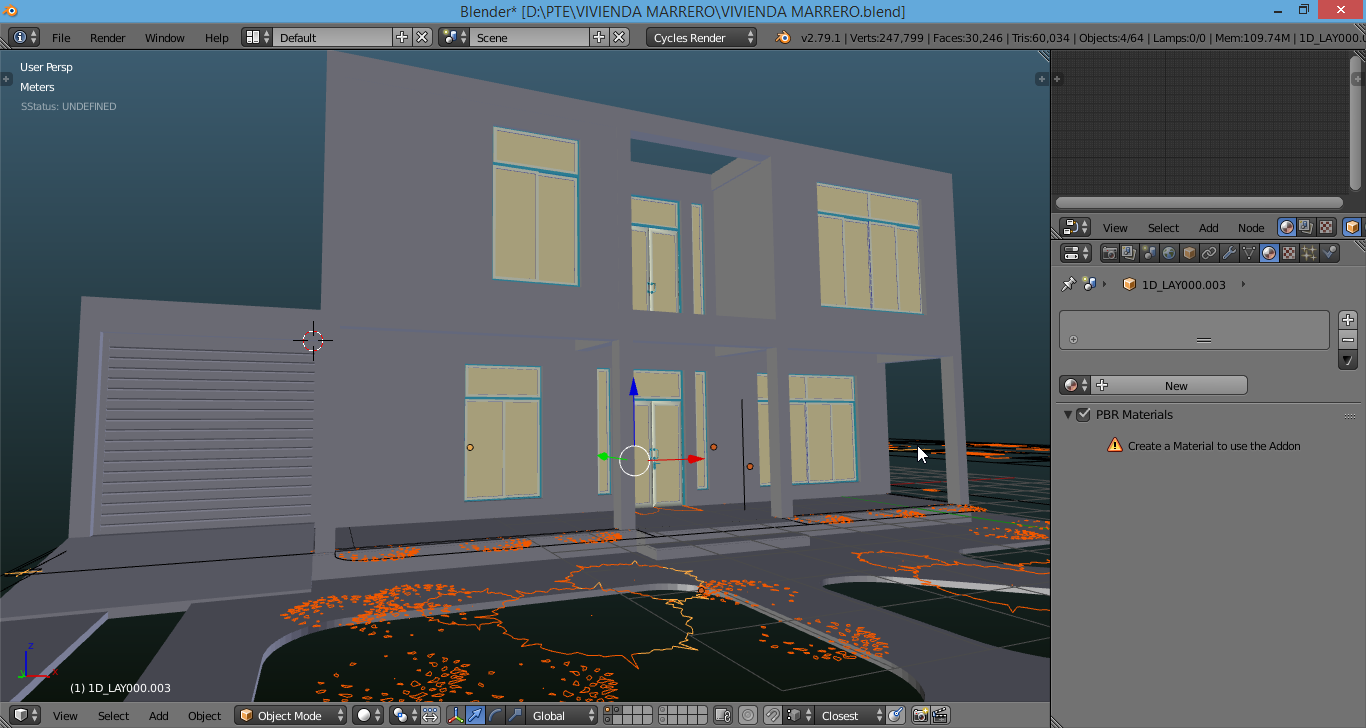
Task: Select Texture nodes type in node editor header
Action: pyautogui.click(x=1326, y=227)
